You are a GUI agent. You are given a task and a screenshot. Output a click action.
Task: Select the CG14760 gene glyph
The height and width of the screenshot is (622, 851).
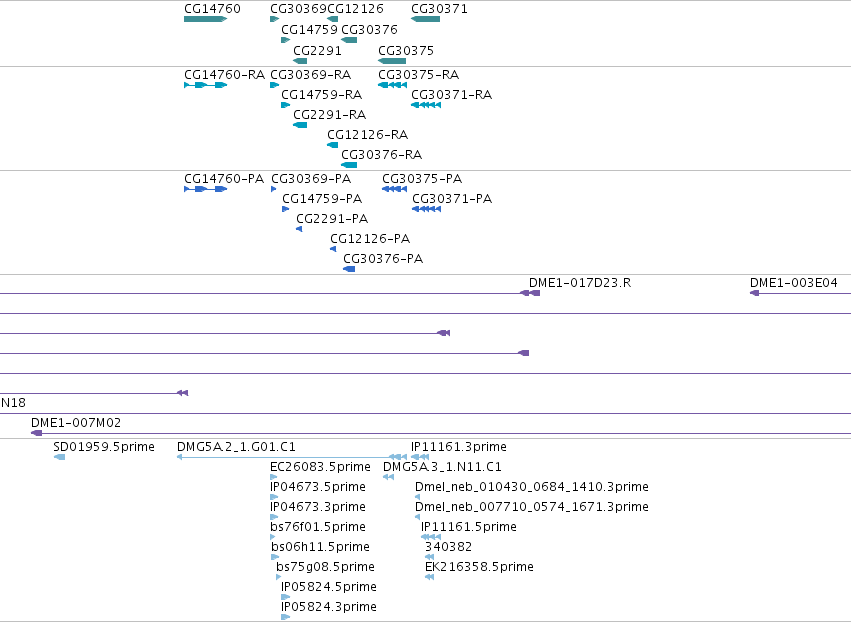205,19
